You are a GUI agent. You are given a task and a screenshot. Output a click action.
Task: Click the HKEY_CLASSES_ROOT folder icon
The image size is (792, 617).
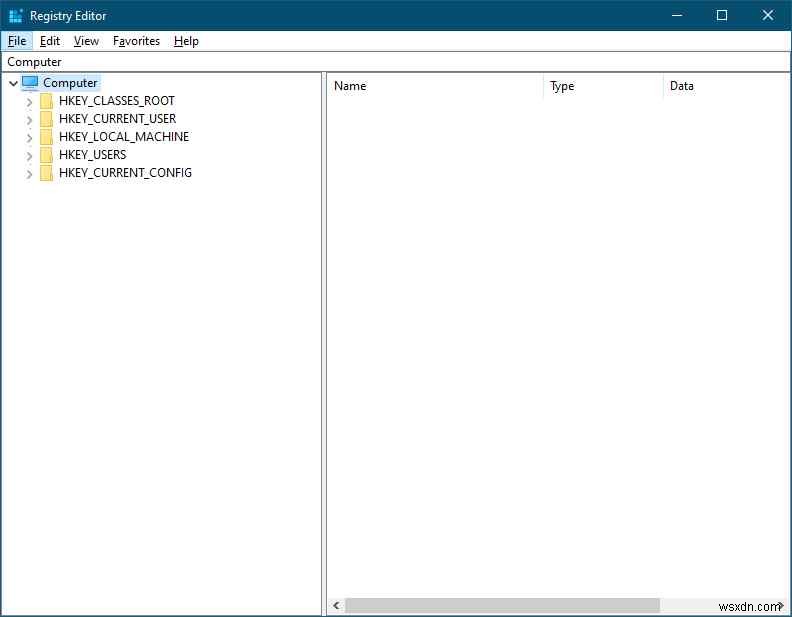[x=46, y=101]
